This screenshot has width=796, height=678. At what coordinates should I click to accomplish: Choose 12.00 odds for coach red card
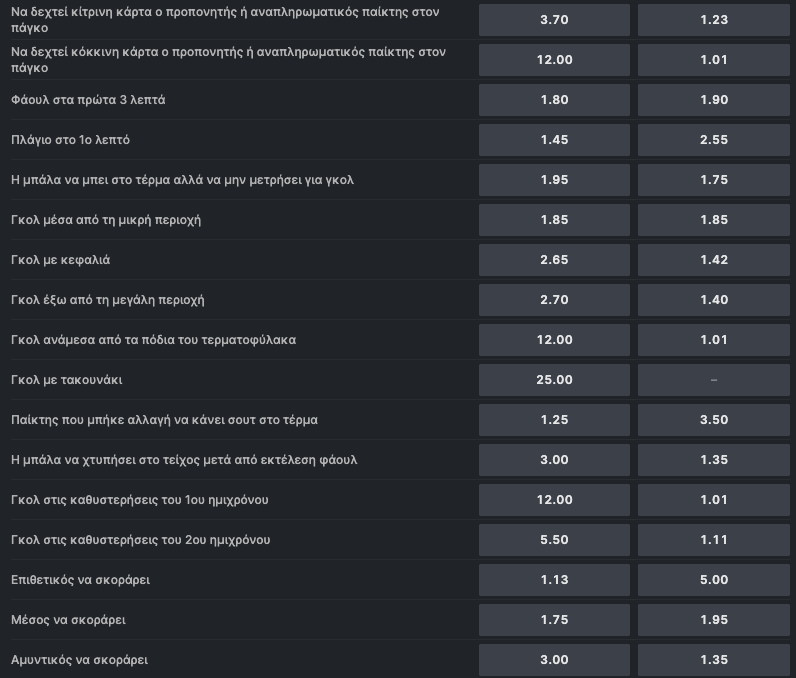(x=554, y=60)
